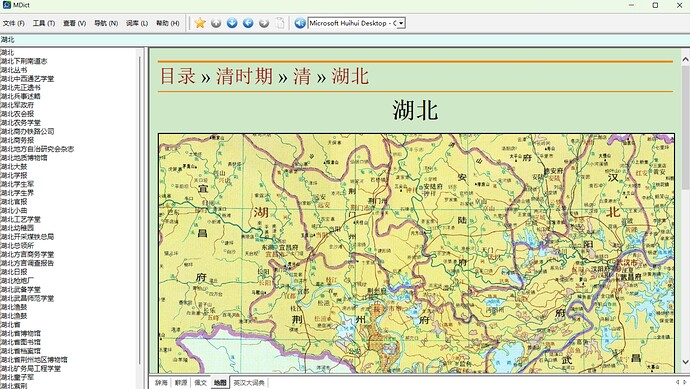Click the search box containing 湖北
Viewport: 690px width, 389px height.
point(345,40)
